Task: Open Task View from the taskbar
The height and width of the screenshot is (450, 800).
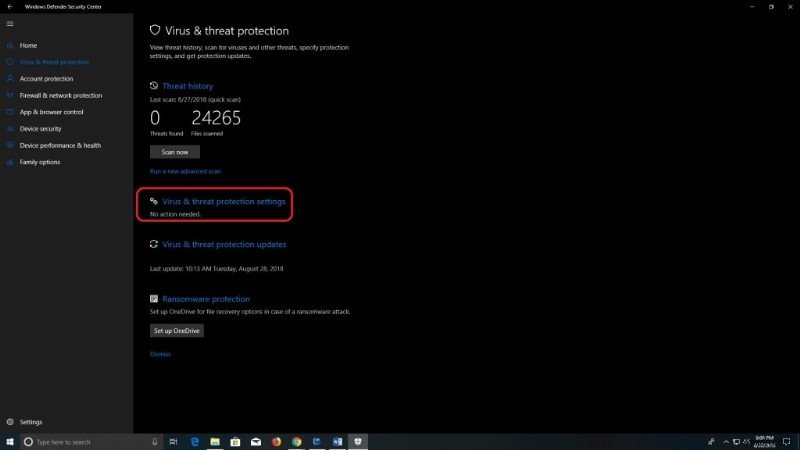Action: tap(173, 442)
